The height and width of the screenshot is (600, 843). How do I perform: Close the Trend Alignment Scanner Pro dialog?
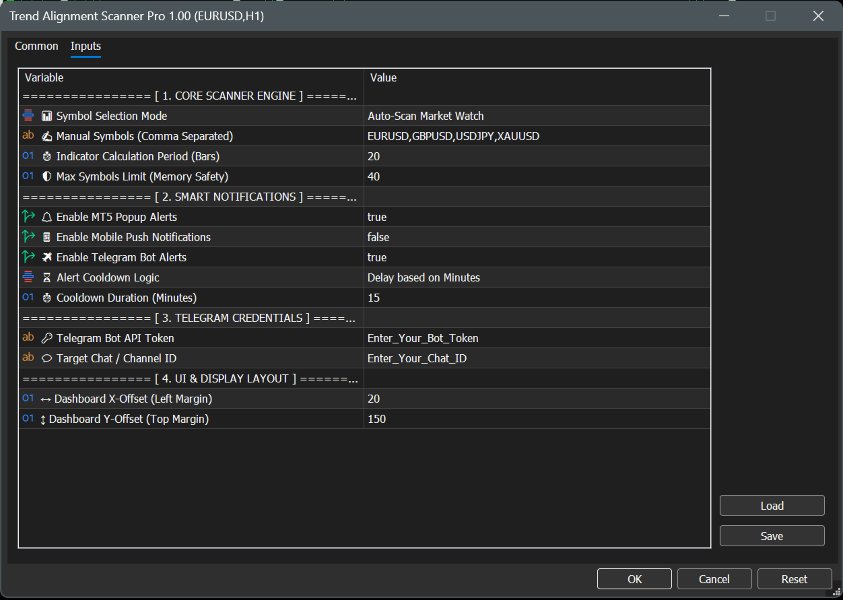click(x=818, y=16)
